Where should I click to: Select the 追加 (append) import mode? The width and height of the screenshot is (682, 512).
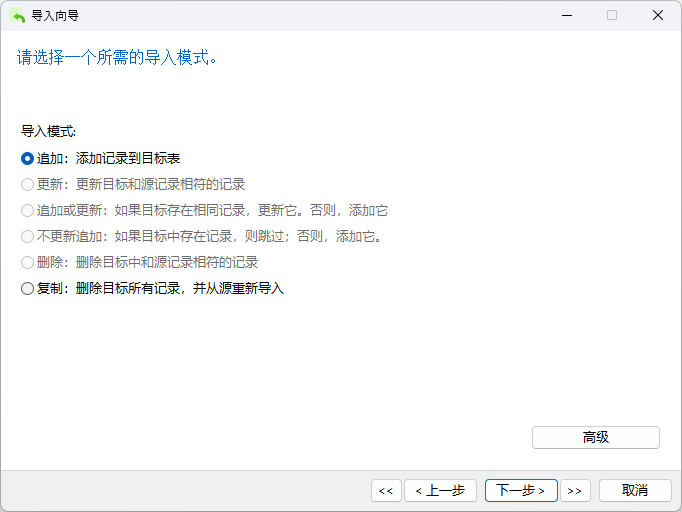click(x=28, y=158)
